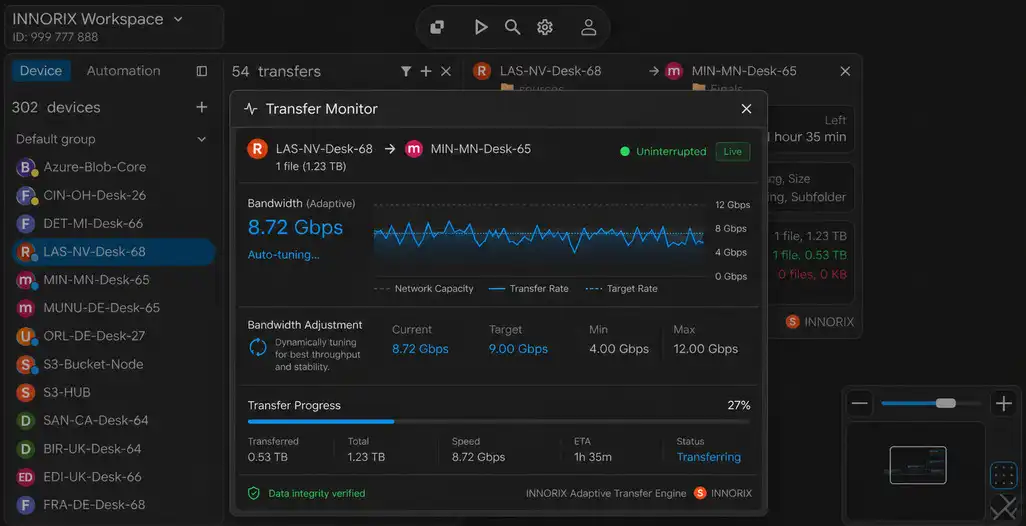Click the play icon in top toolbar
Image resolution: width=1026 pixels, height=526 pixels.
click(x=481, y=27)
